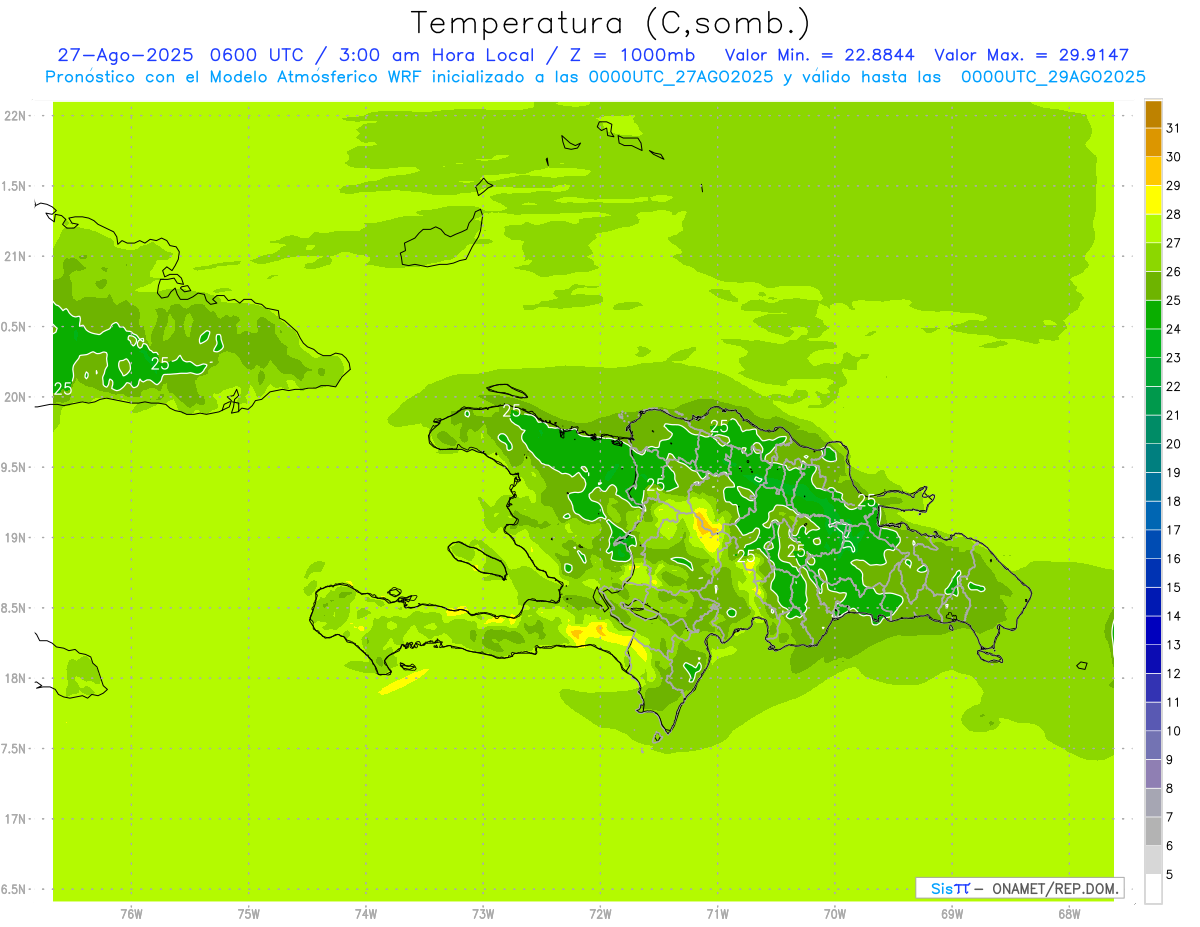The height and width of the screenshot is (927, 1200).
Task: Click the '7.5N' latitude axis label
Action: [x=13, y=750]
